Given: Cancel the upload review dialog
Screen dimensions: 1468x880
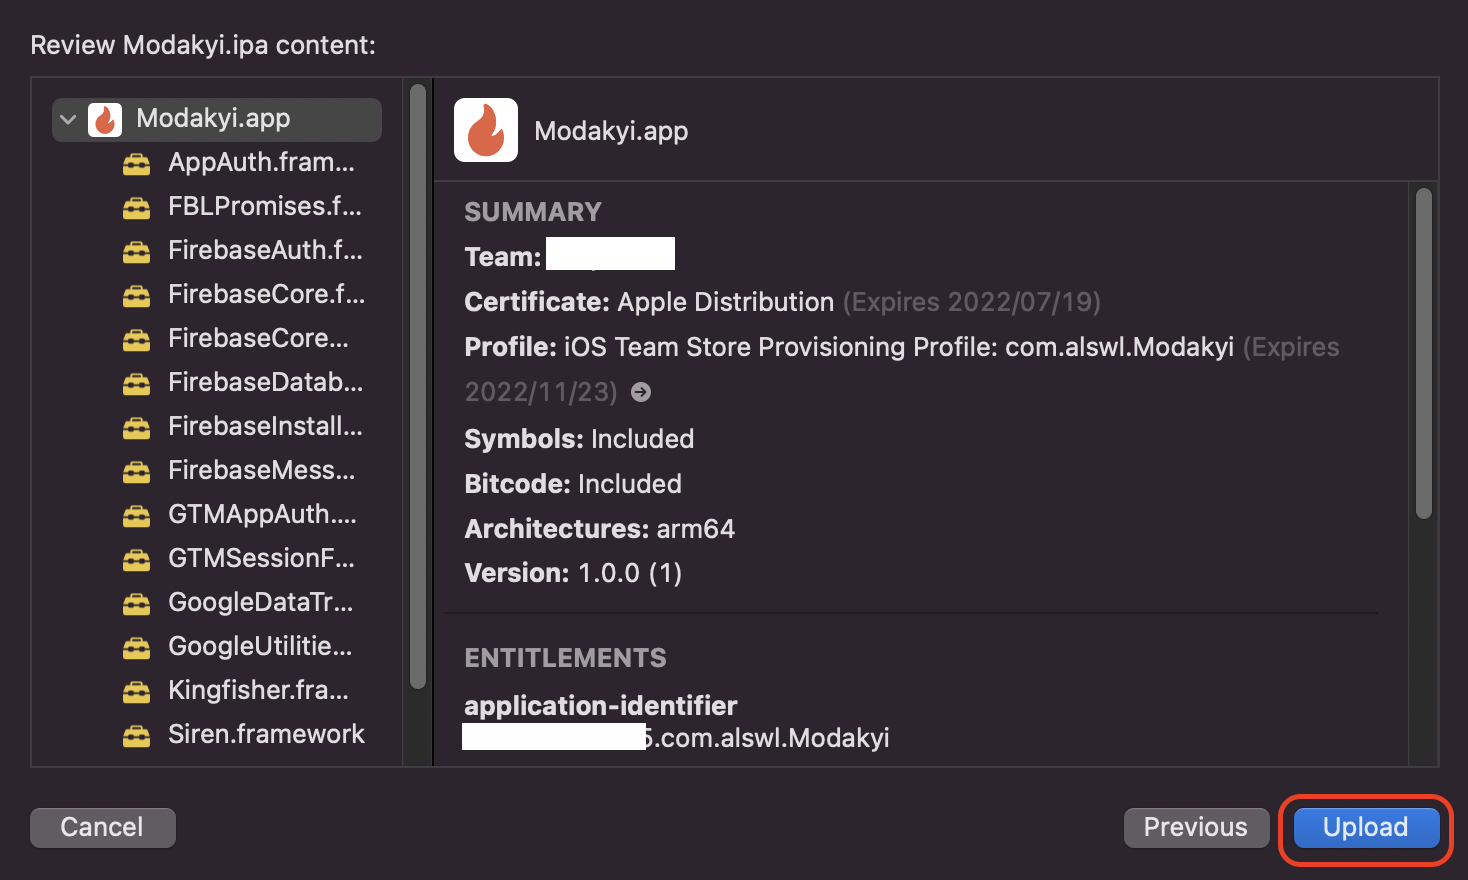Looking at the screenshot, I should 102,828.
